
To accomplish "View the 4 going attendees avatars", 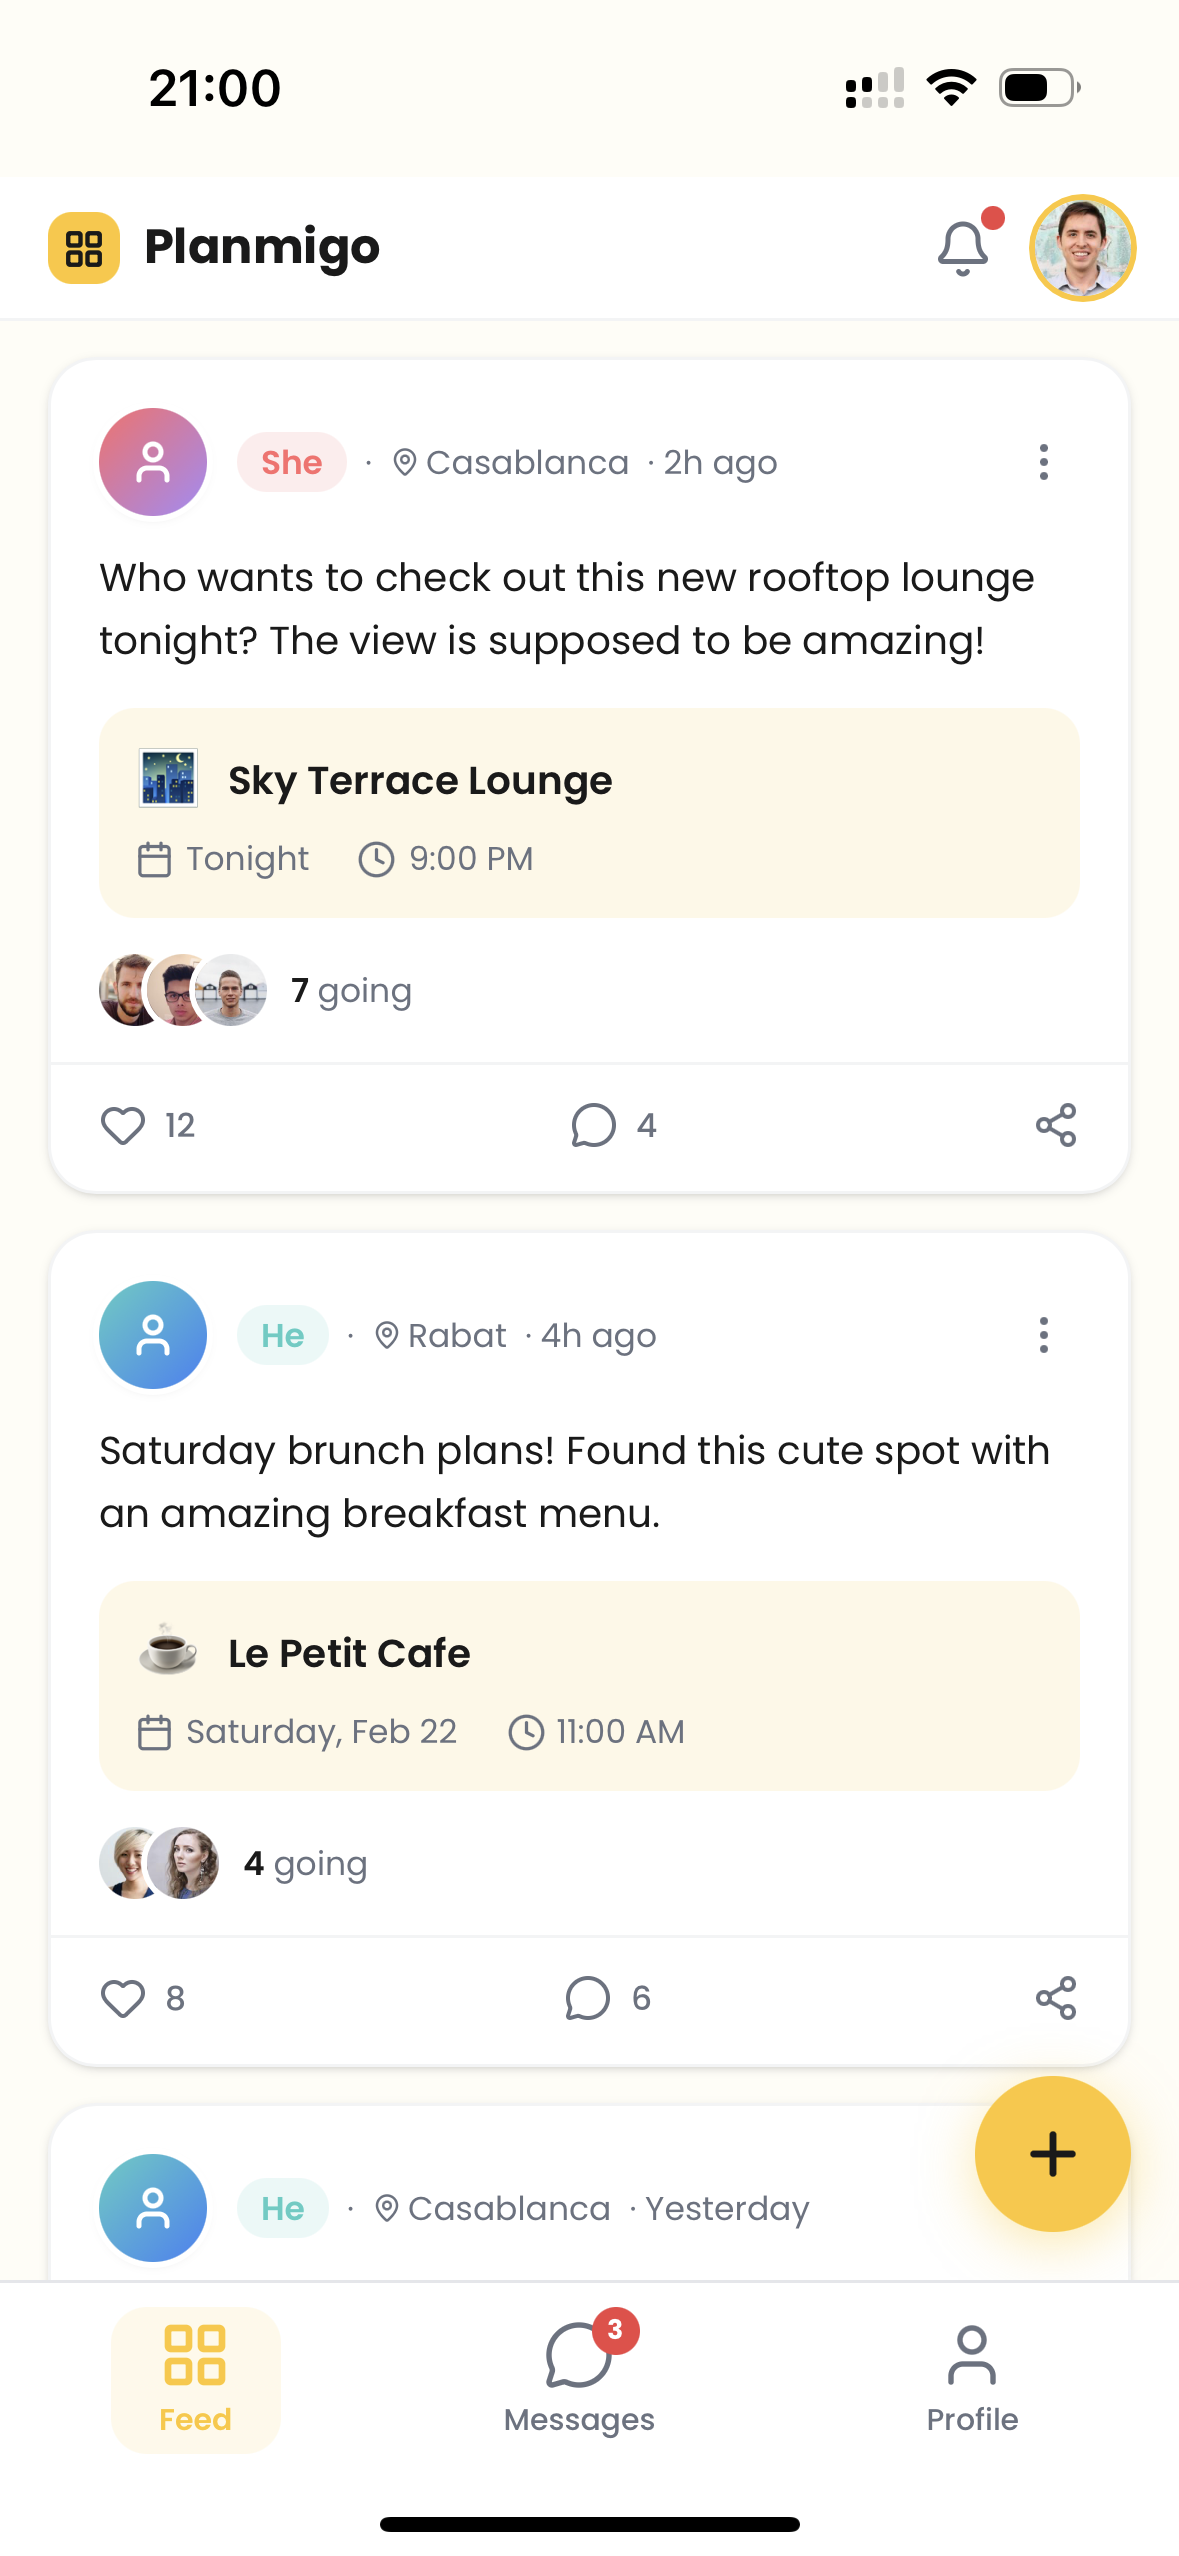I will [160, 1863].
